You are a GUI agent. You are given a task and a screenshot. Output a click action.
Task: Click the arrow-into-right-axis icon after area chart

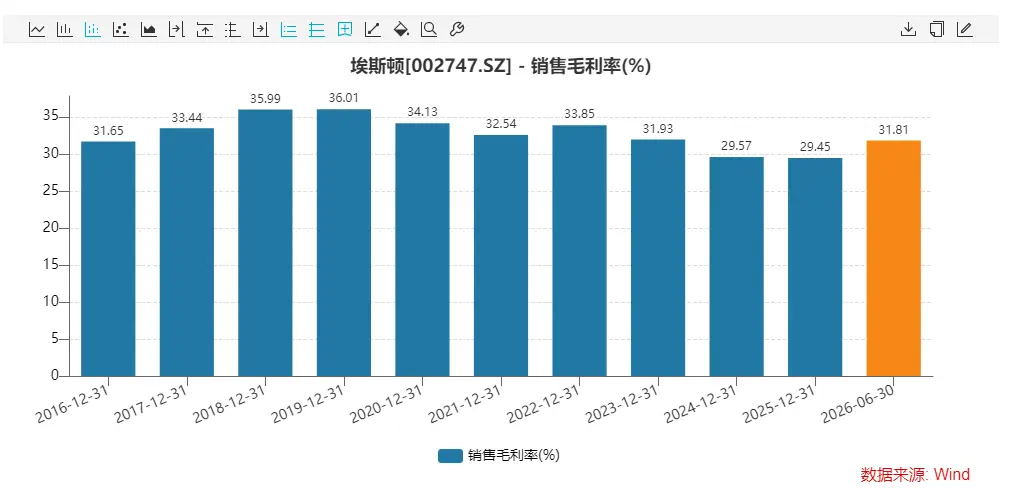[x=177, y=29]
